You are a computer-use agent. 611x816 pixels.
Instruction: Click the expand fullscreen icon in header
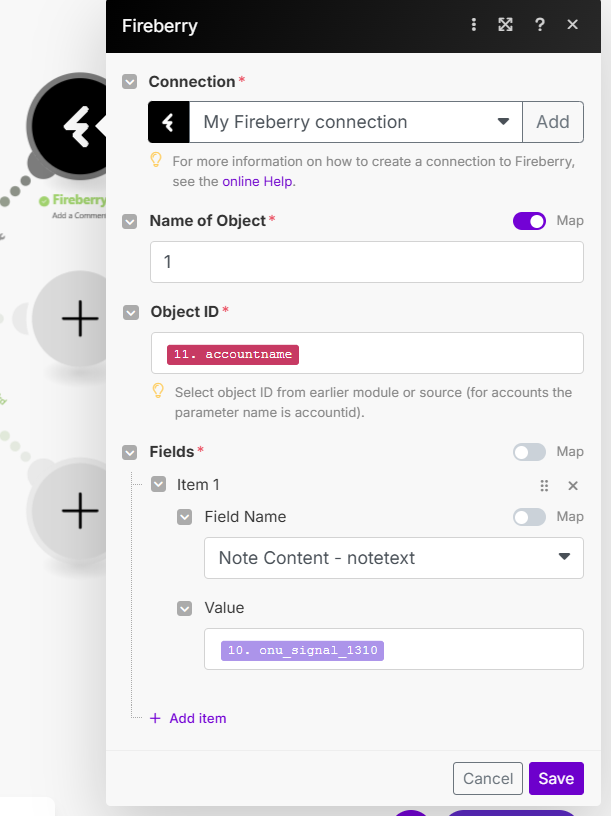(505, 24)
